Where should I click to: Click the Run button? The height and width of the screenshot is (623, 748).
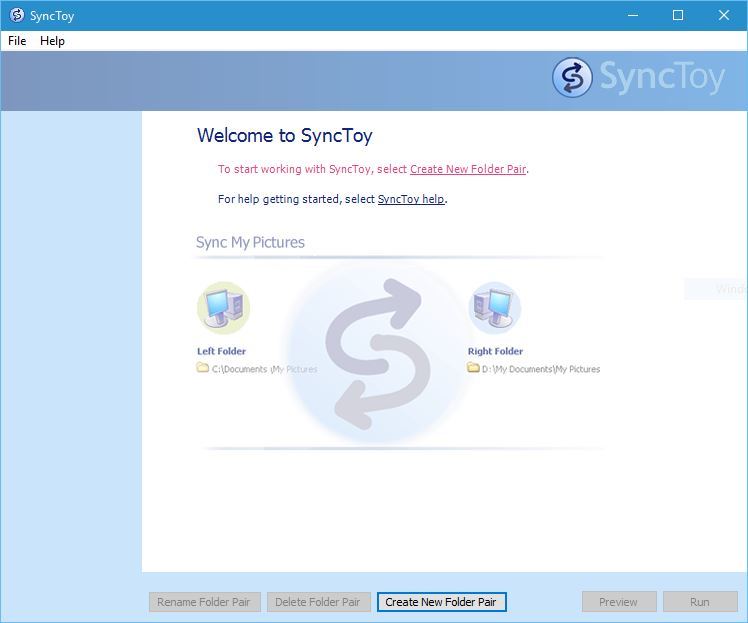click(x=700, y=602)
